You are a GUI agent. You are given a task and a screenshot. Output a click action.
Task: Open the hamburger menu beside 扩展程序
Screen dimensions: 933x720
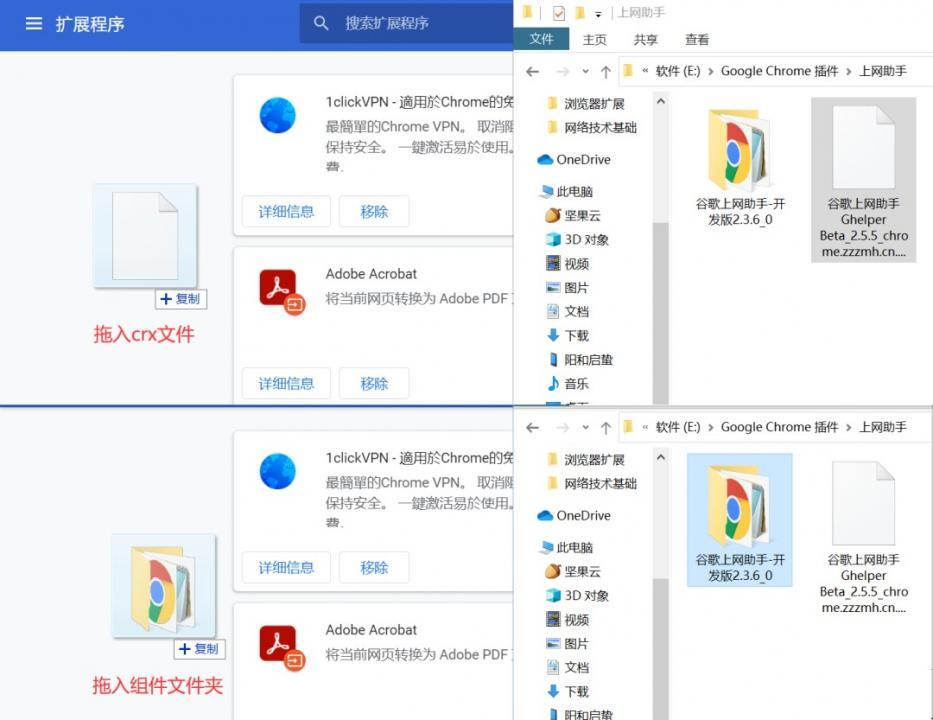[34, 24]
